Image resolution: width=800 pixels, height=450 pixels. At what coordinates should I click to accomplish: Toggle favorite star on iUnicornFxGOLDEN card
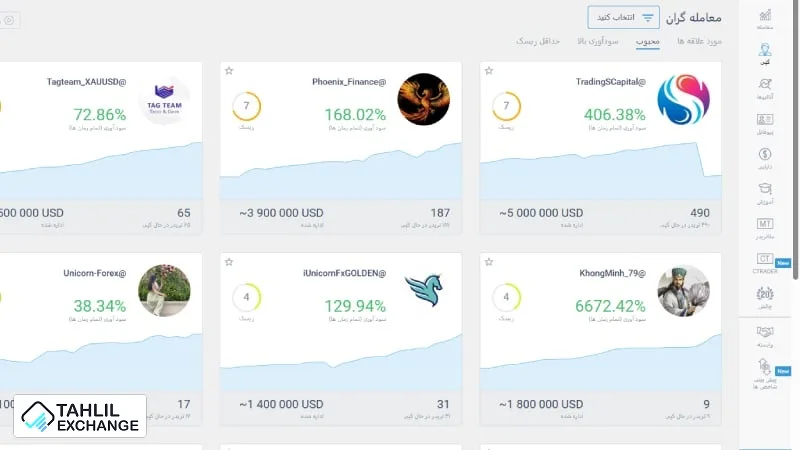click(228, 262)
